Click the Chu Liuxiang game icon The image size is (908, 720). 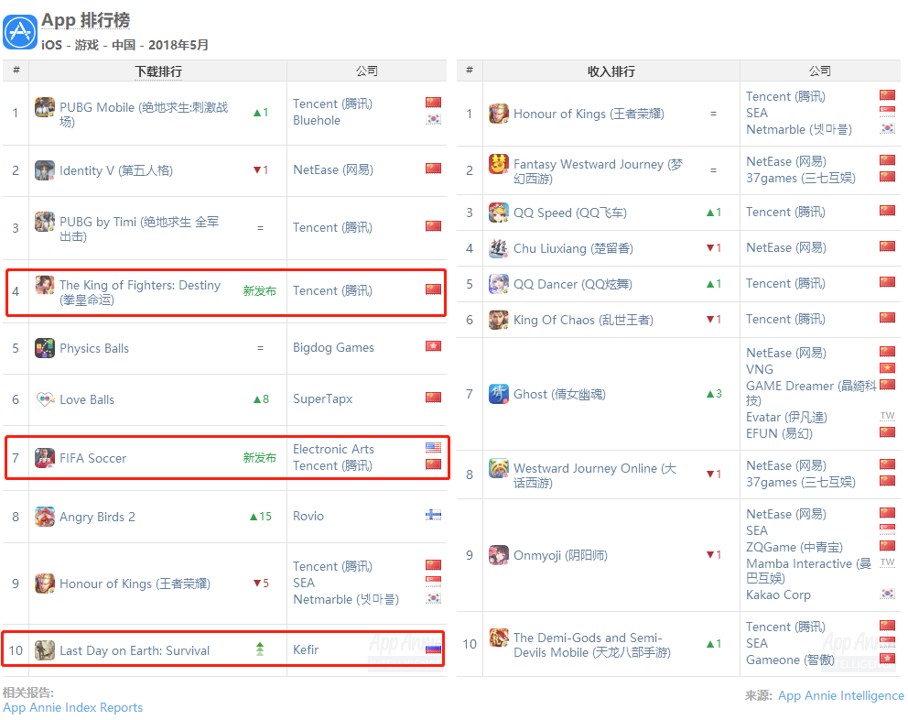[x=499, y=248]
